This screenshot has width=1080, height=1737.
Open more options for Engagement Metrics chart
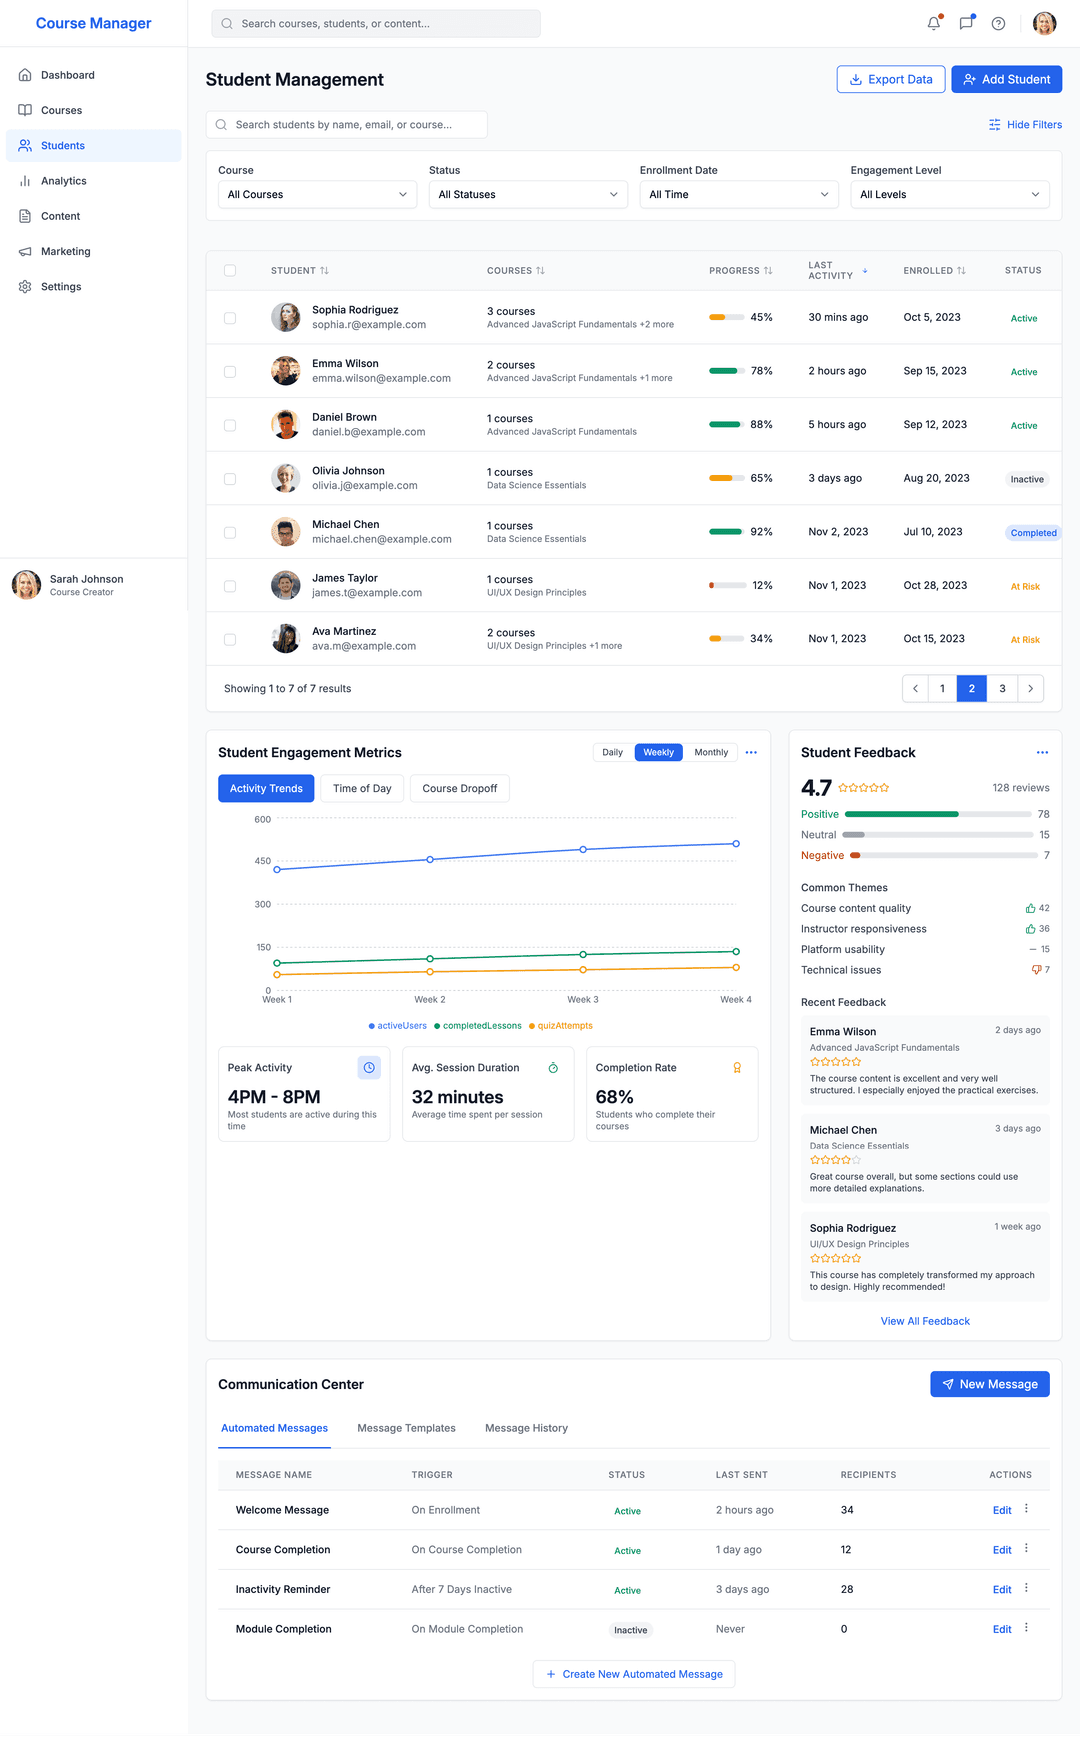(751, 753)
